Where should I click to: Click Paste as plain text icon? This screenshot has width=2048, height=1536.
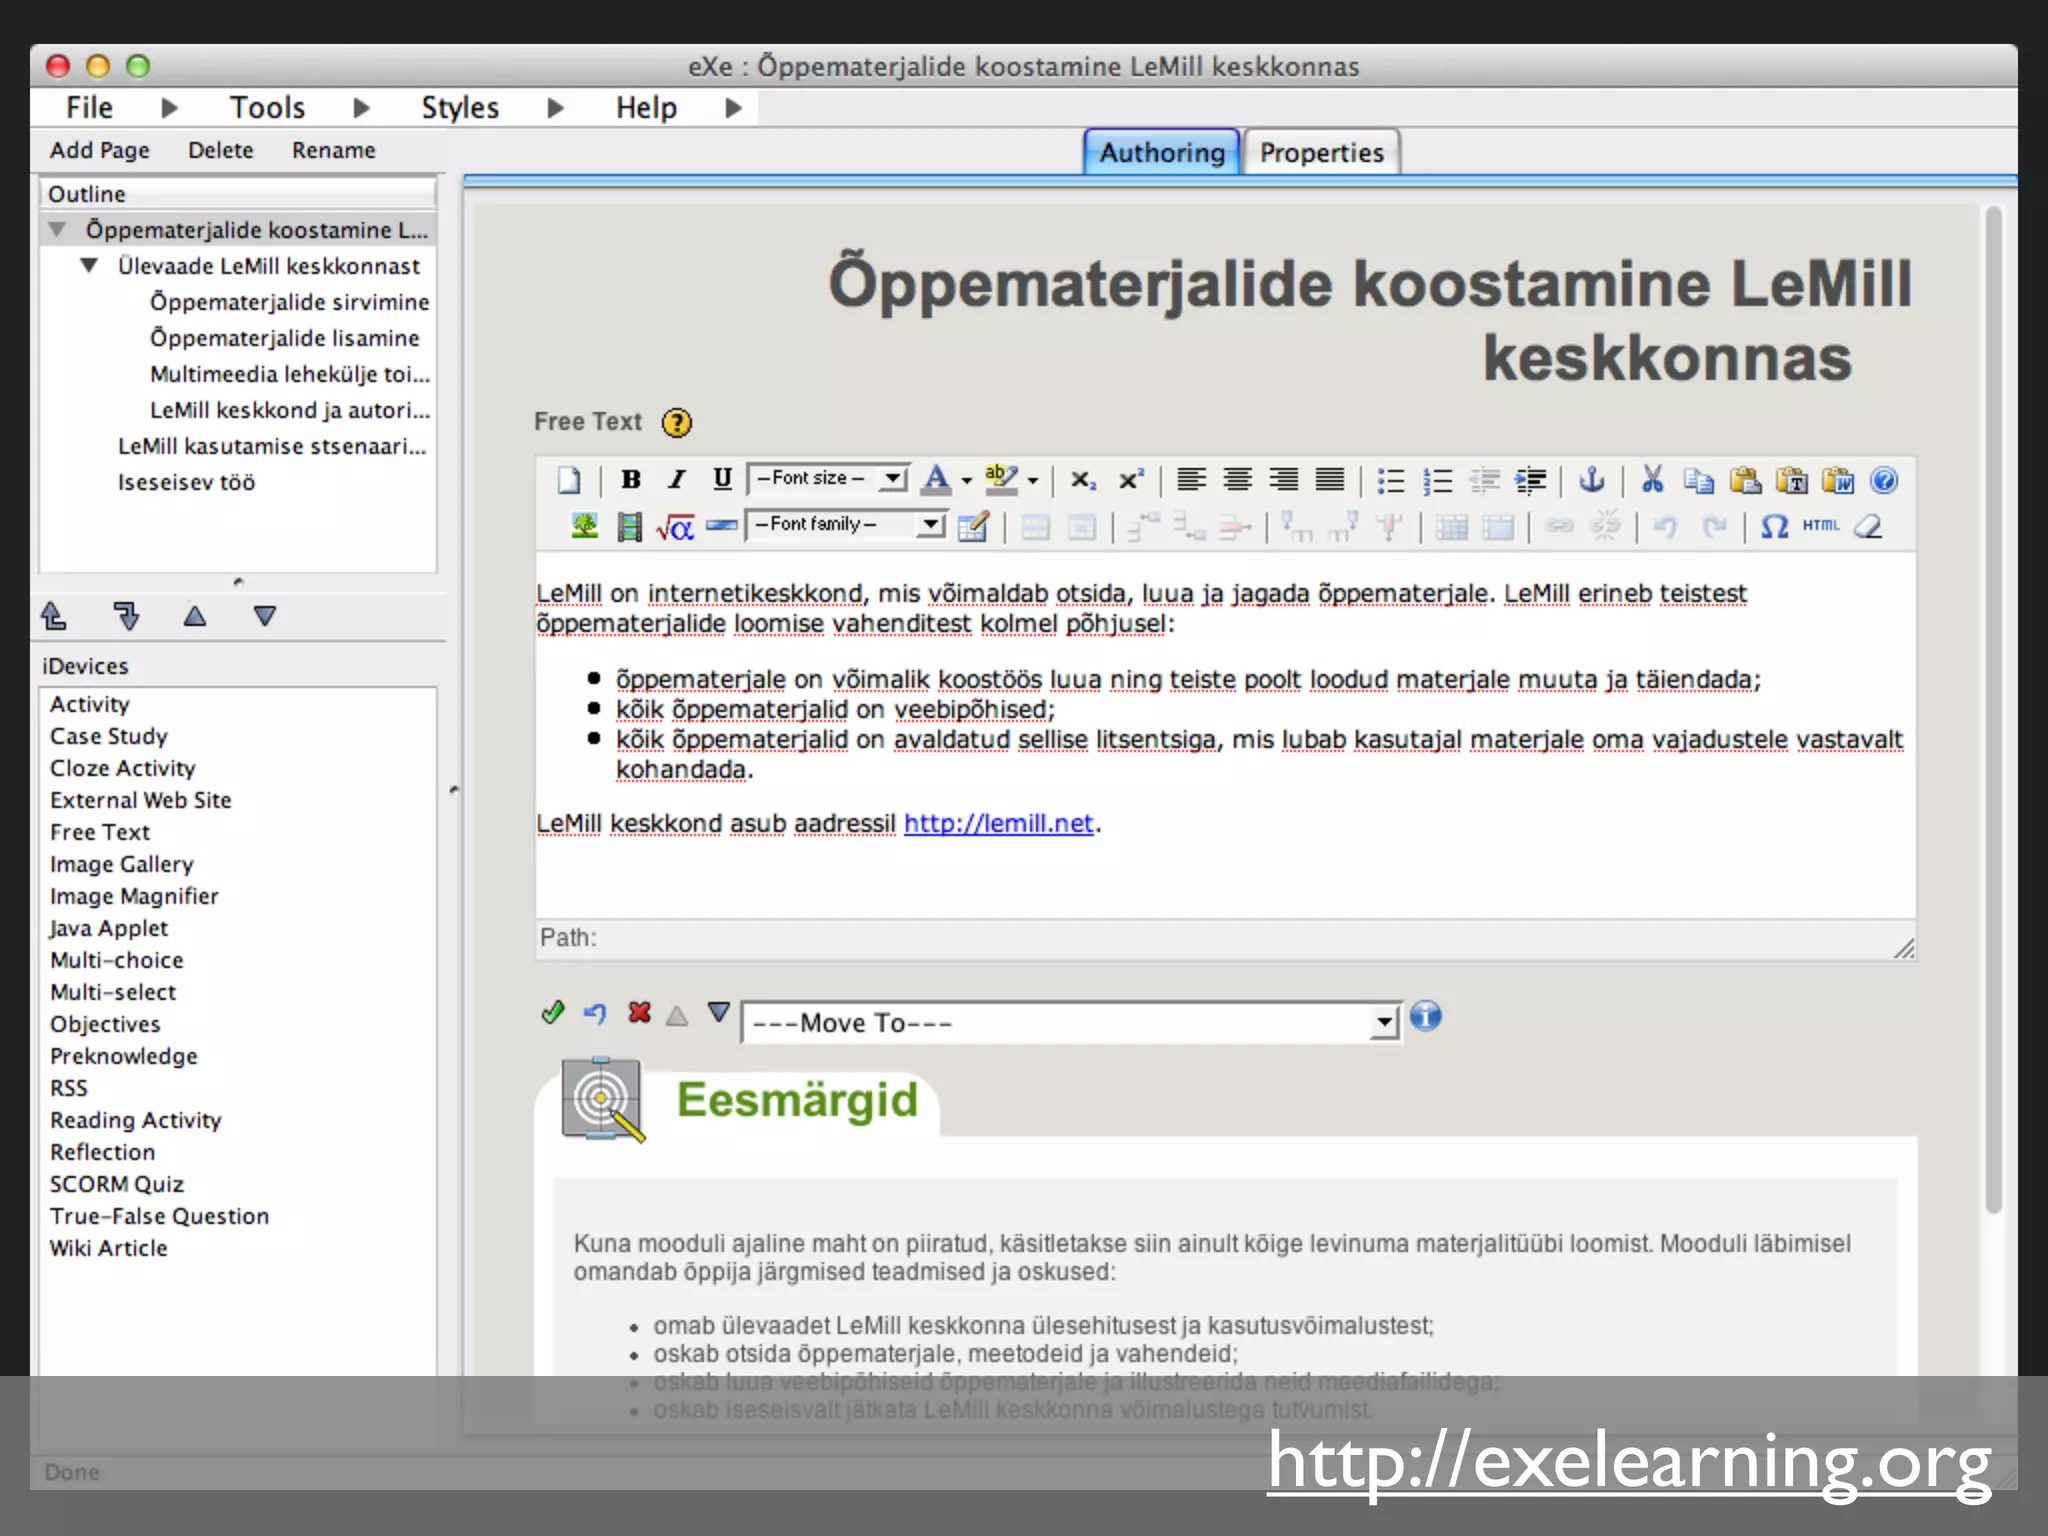[x=1791, y=481]
